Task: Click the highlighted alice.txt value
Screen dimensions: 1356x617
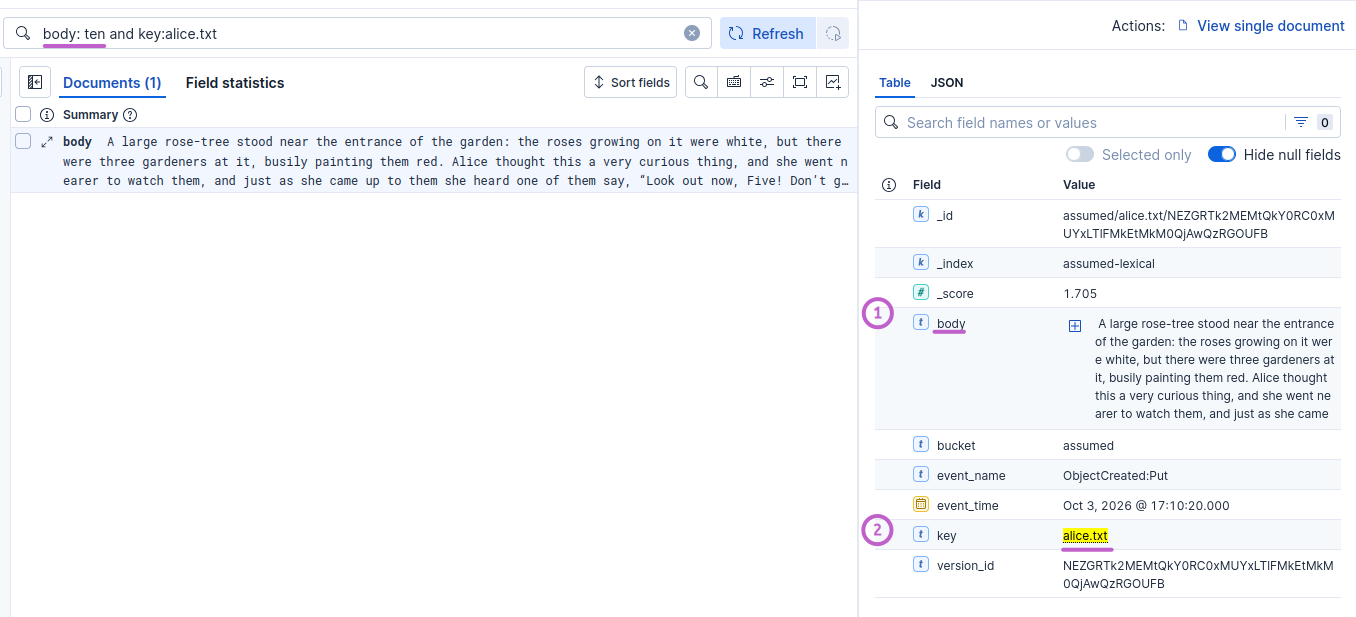Action: point(1085,536)
